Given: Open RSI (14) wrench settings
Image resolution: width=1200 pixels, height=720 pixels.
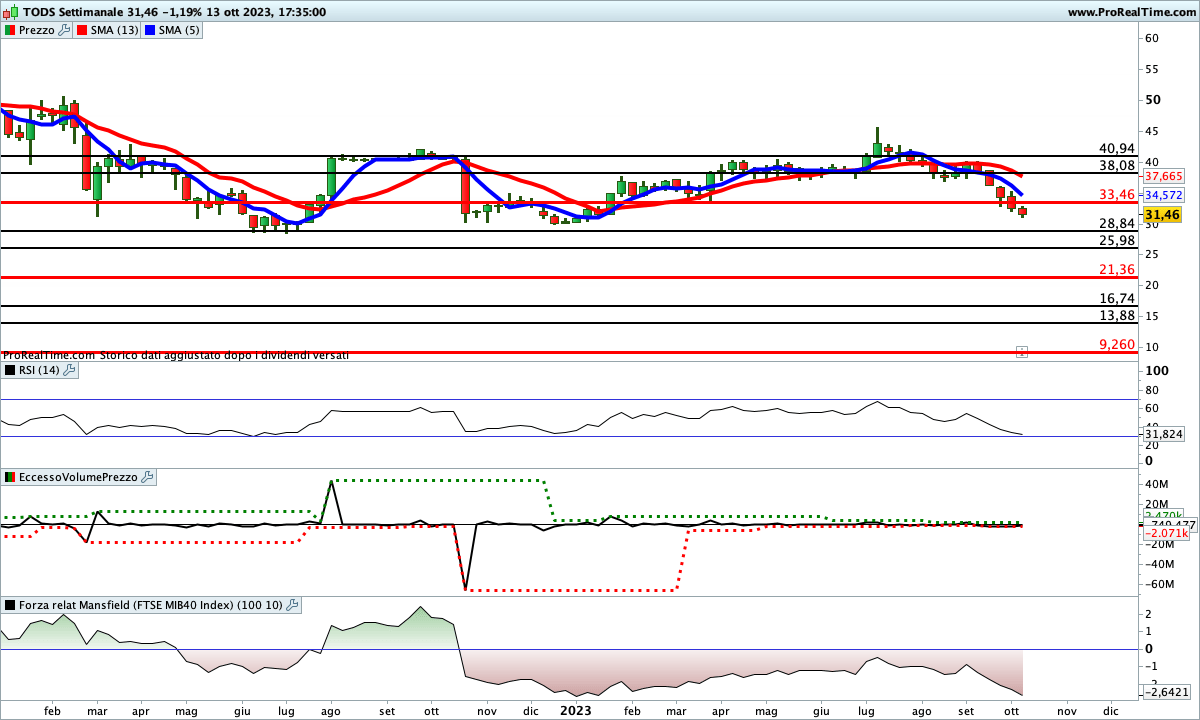Looking at the screenshot, I should [x=69, y=370].
